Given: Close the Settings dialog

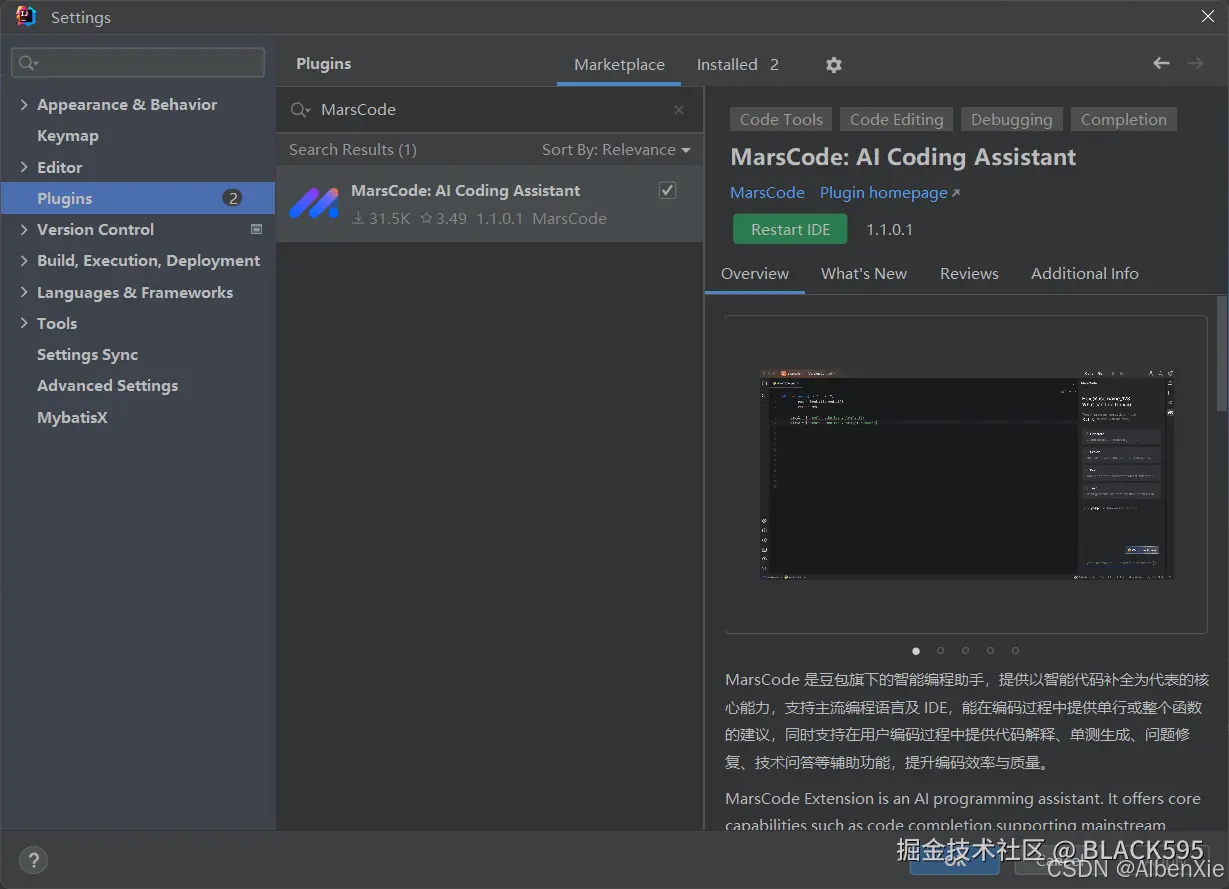Looking at the screenshot, I should (1208, 17).
